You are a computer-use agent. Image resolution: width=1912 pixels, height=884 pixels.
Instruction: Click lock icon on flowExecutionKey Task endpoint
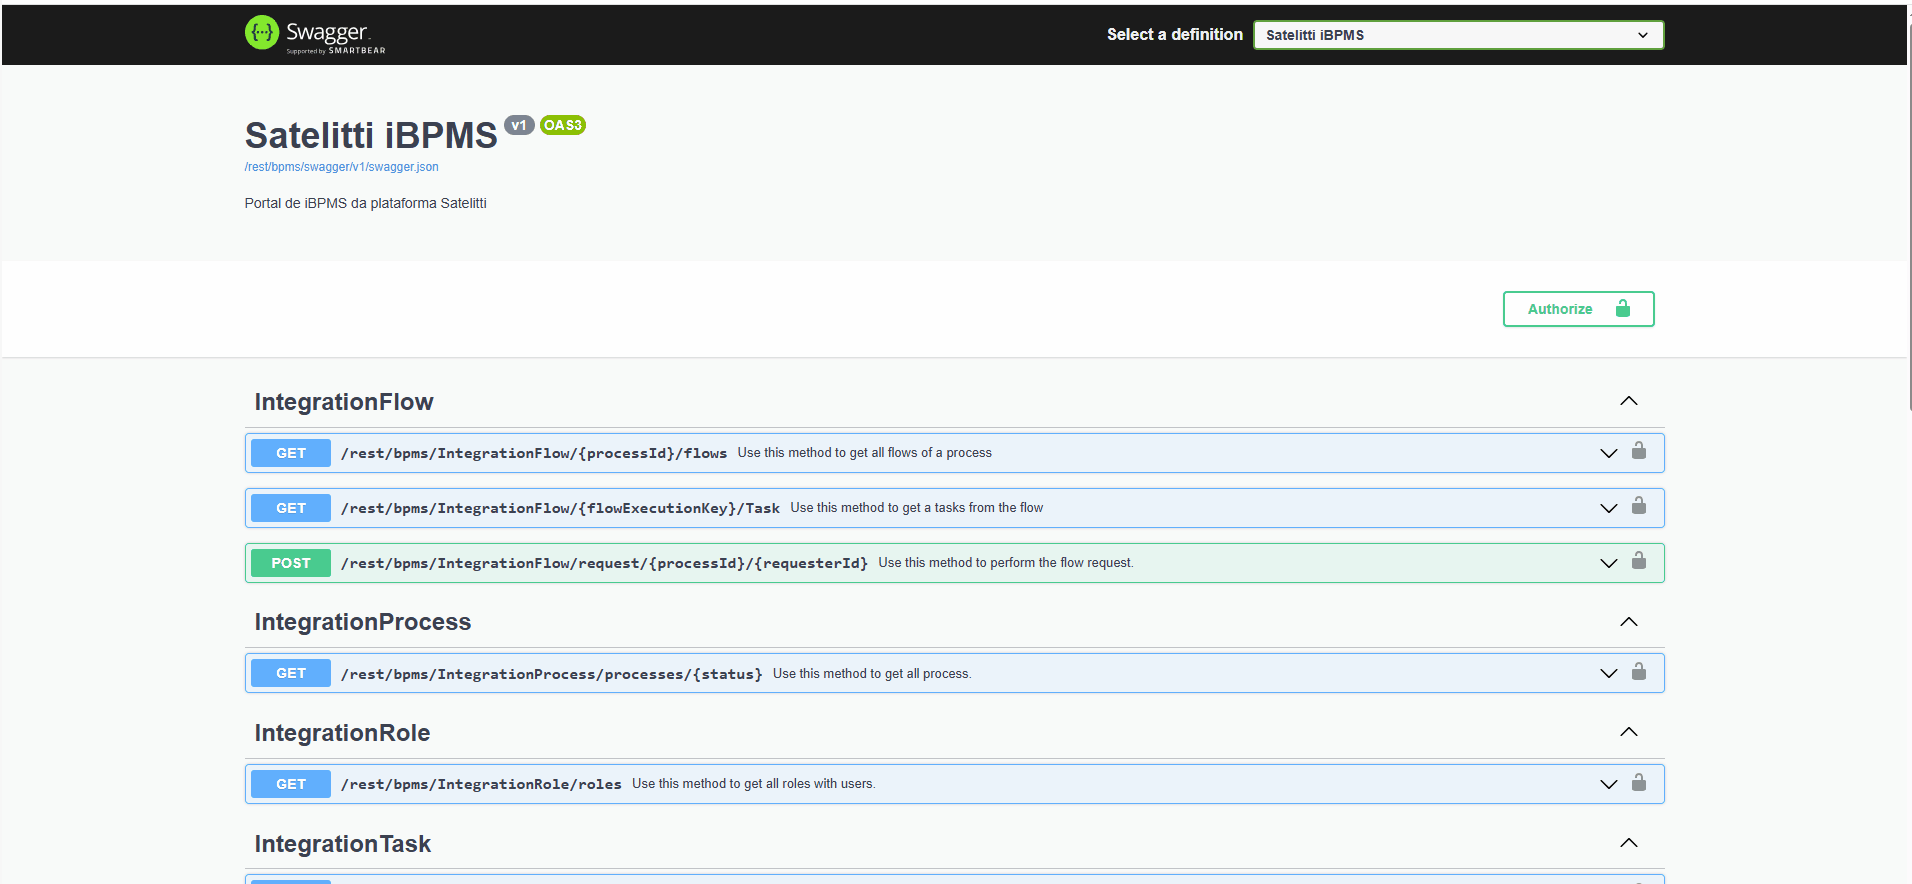pos(1639,506)
